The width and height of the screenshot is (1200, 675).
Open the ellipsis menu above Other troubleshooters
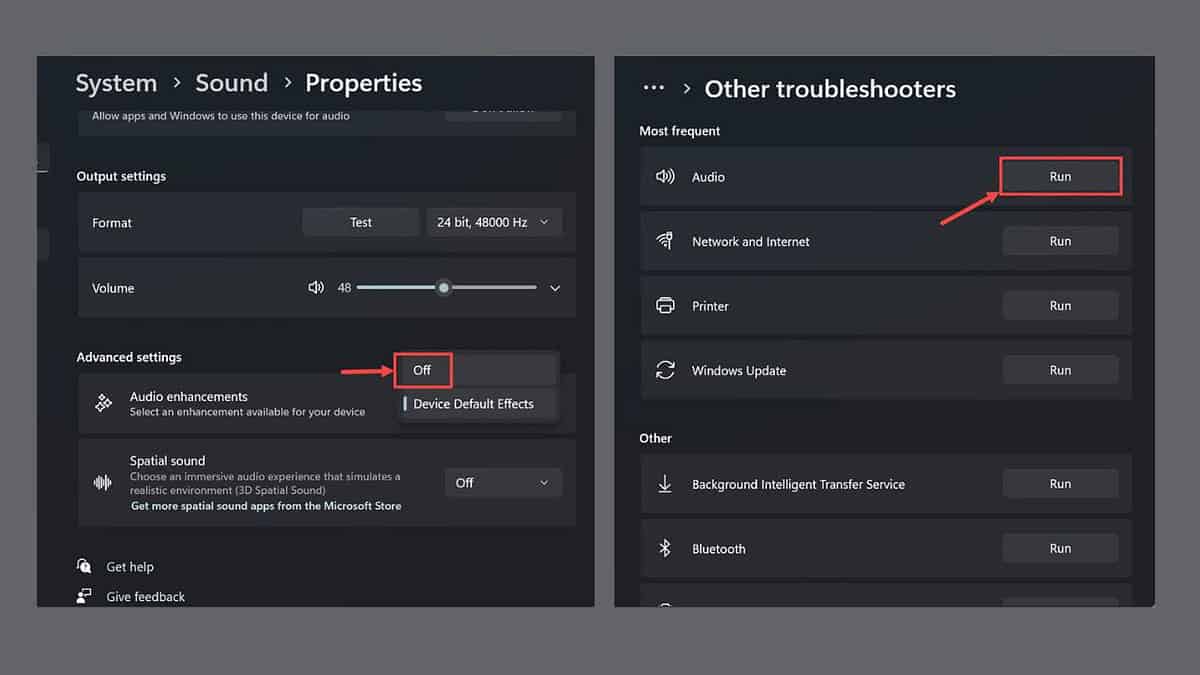coord(653,88)
